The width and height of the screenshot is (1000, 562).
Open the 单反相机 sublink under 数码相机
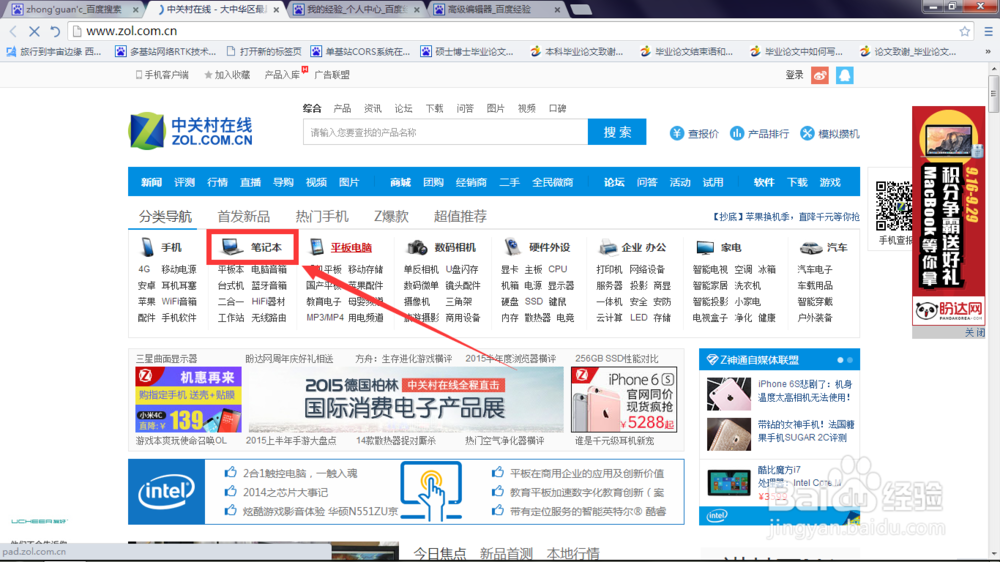click(421, 269)
